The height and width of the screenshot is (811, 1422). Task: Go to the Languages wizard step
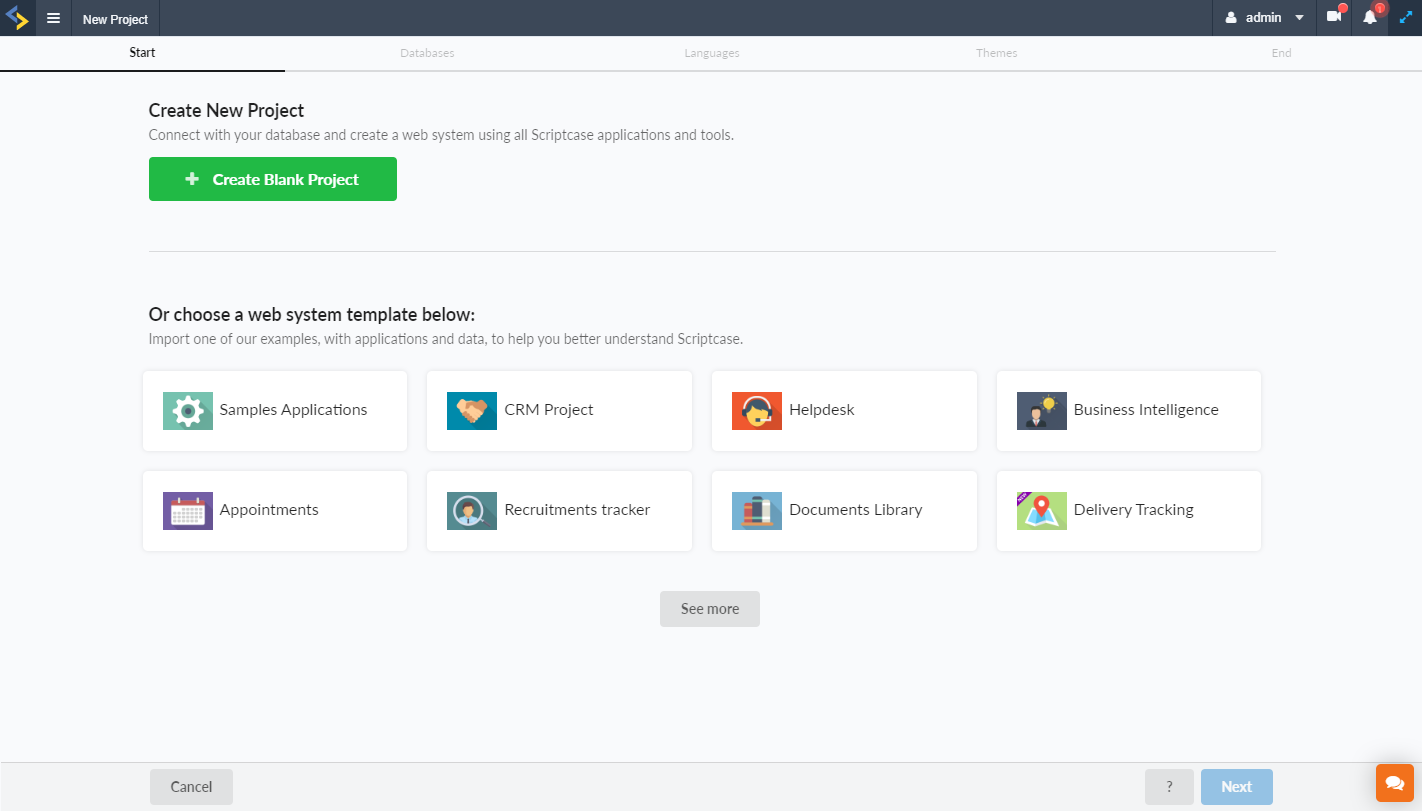click(x=712, y=53)
